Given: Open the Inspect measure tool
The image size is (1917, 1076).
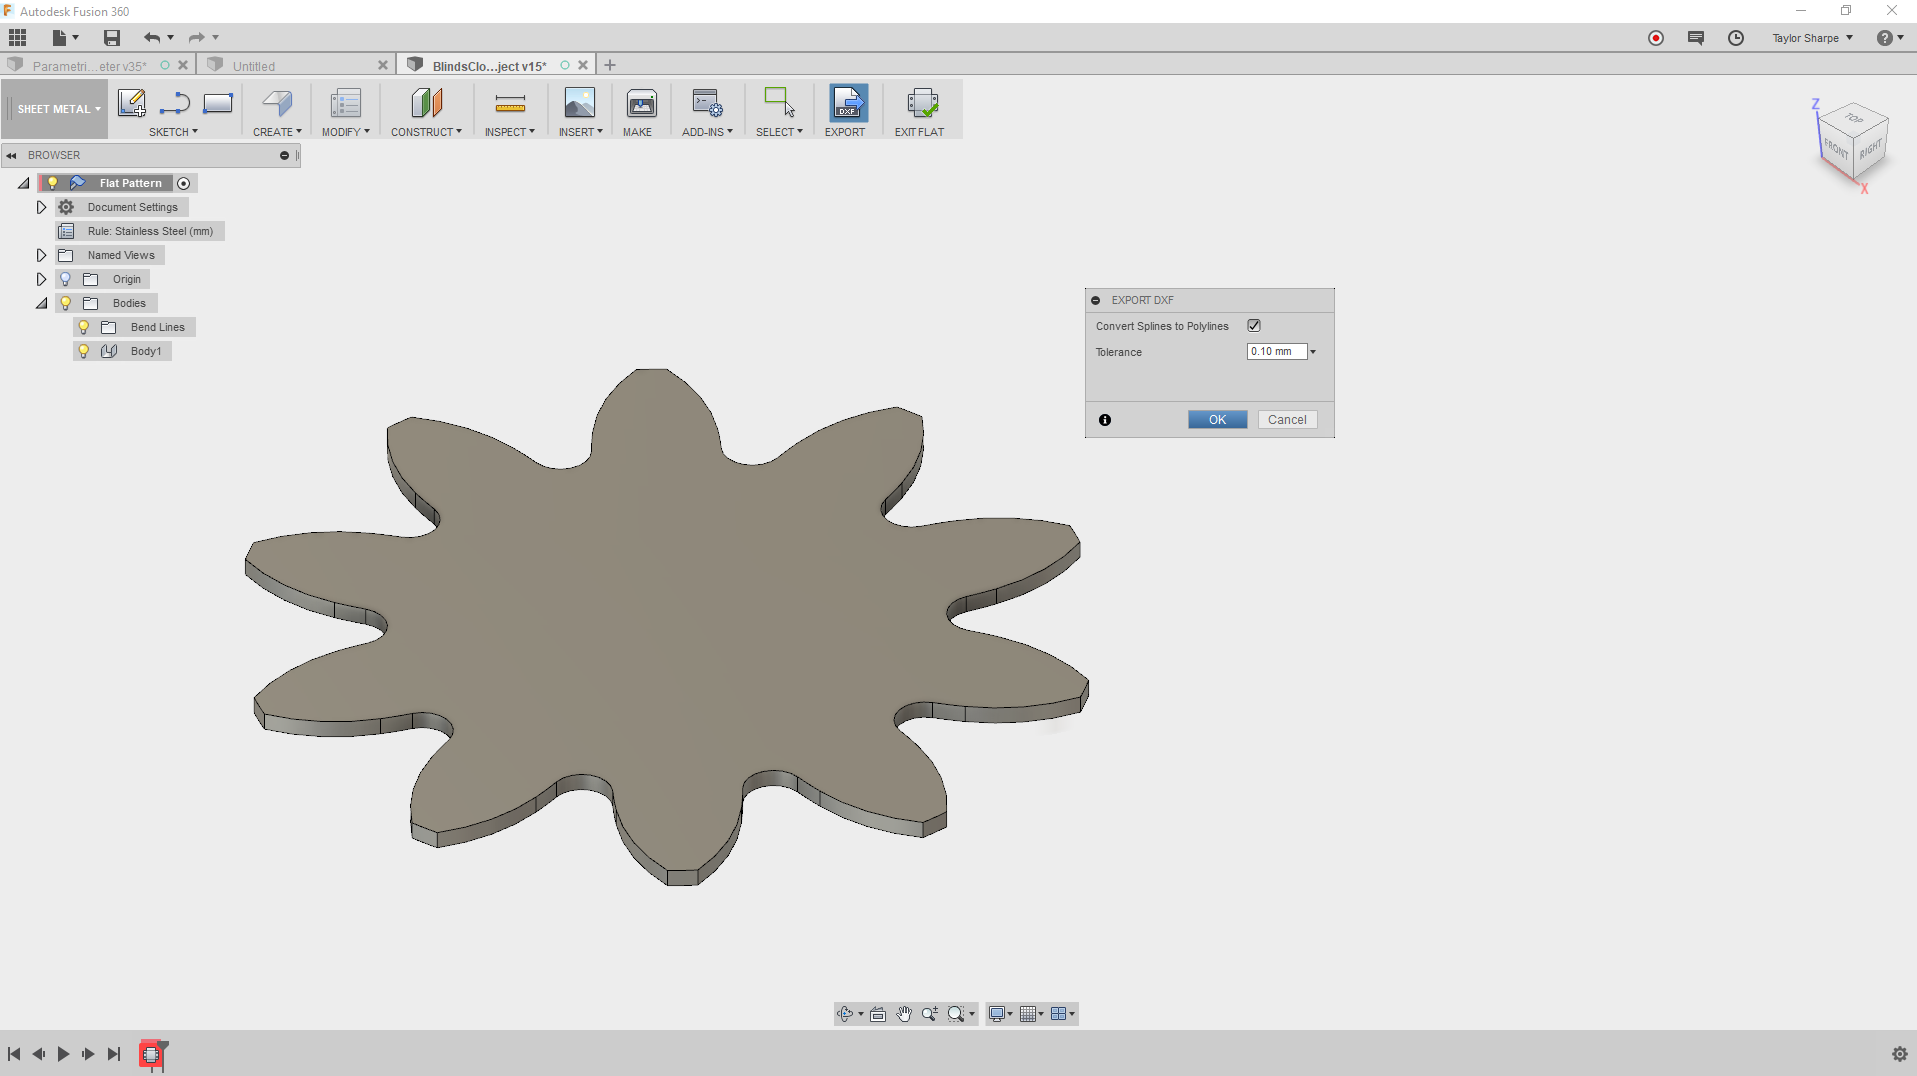Looking at the screenshot, I should [509, 104].
